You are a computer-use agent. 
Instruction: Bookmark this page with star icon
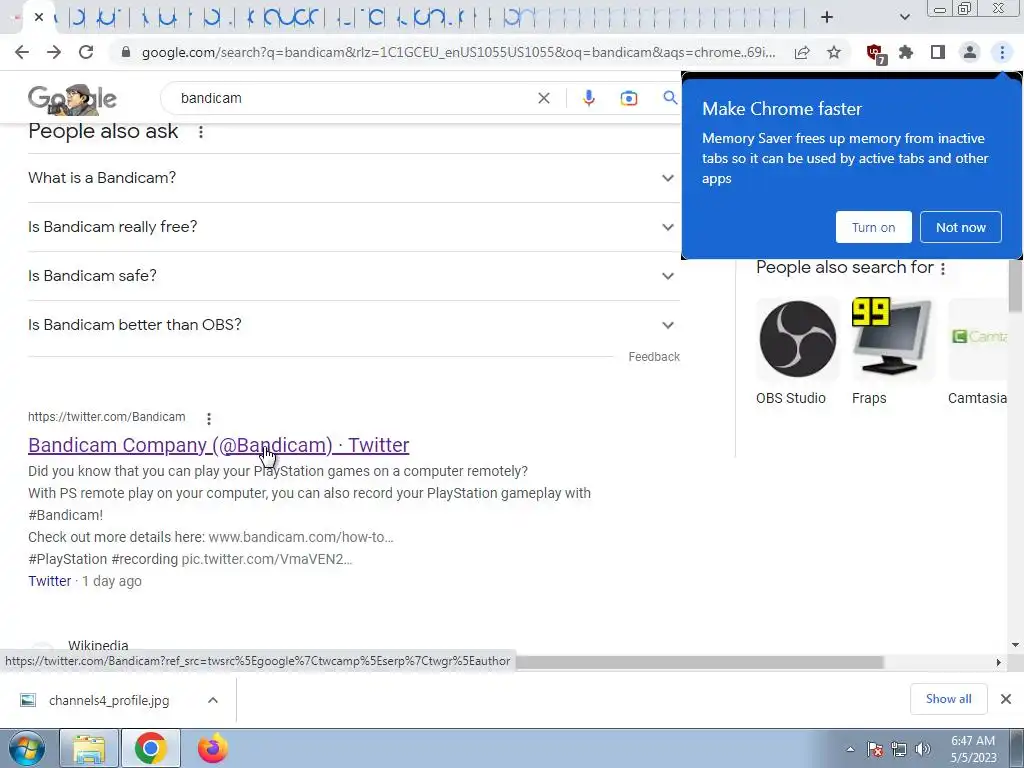834,52
